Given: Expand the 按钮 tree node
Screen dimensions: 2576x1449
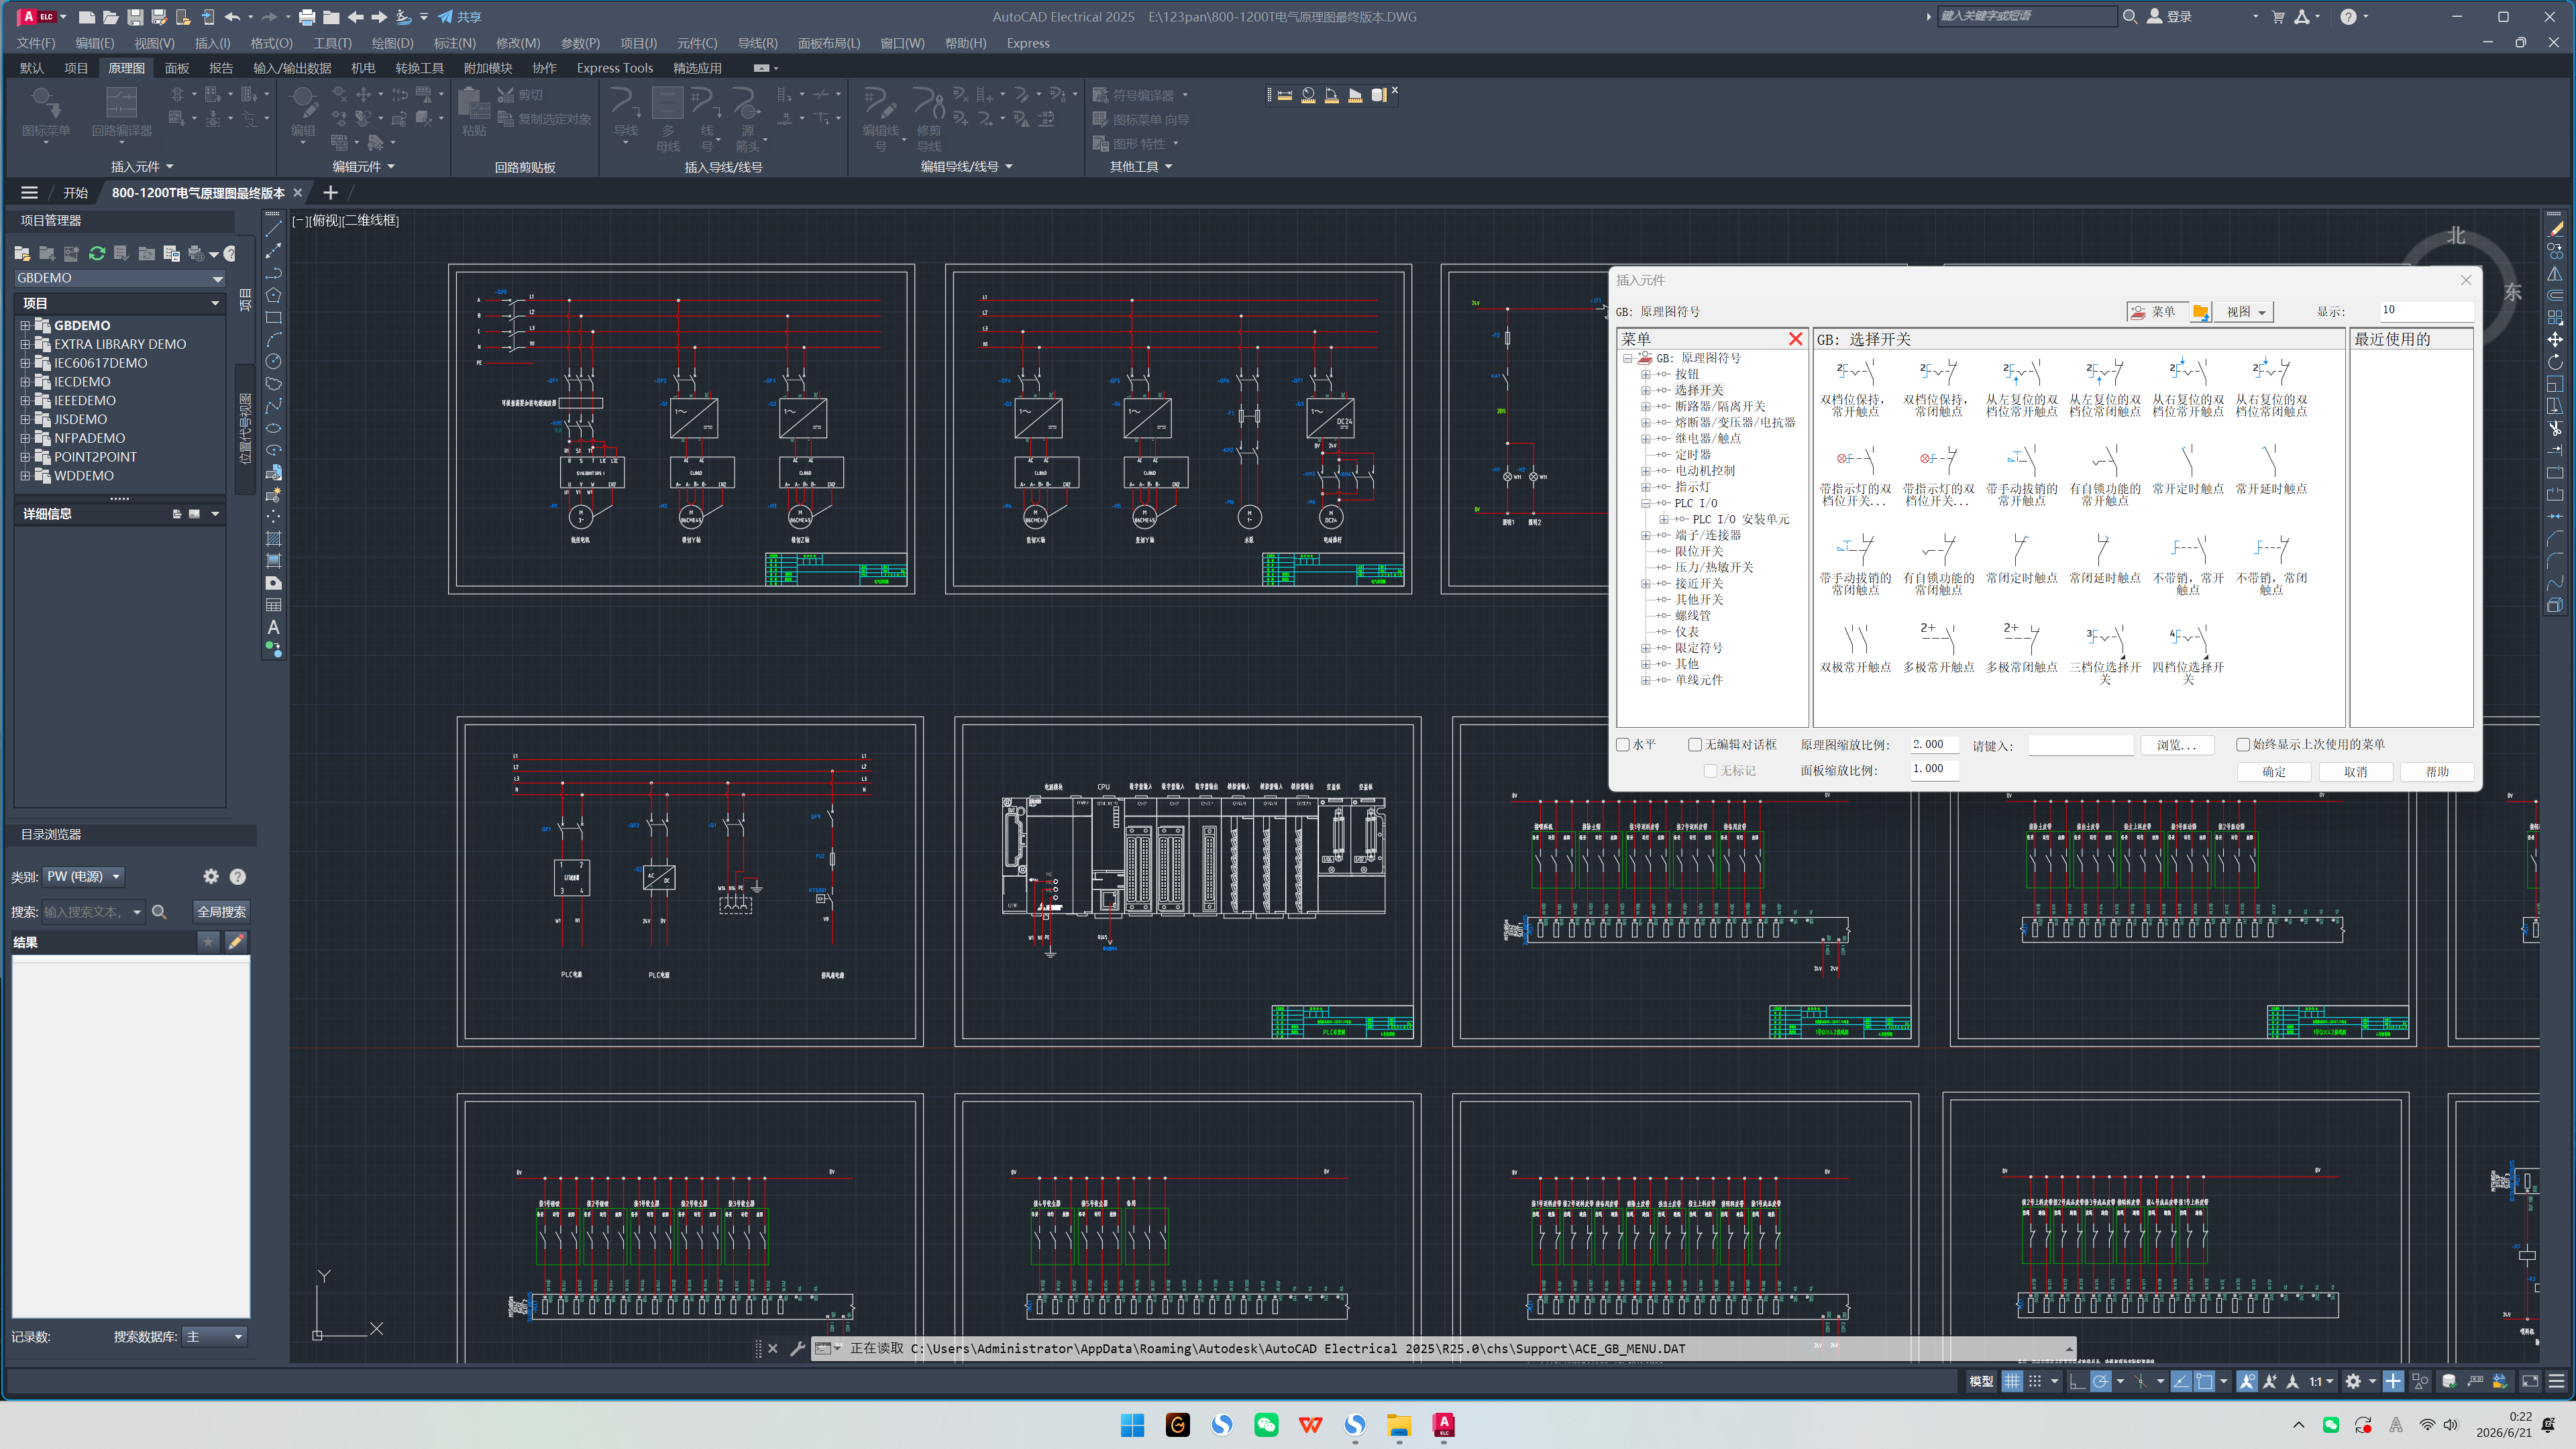Looking at the screenshot, I should point(1645,374).
